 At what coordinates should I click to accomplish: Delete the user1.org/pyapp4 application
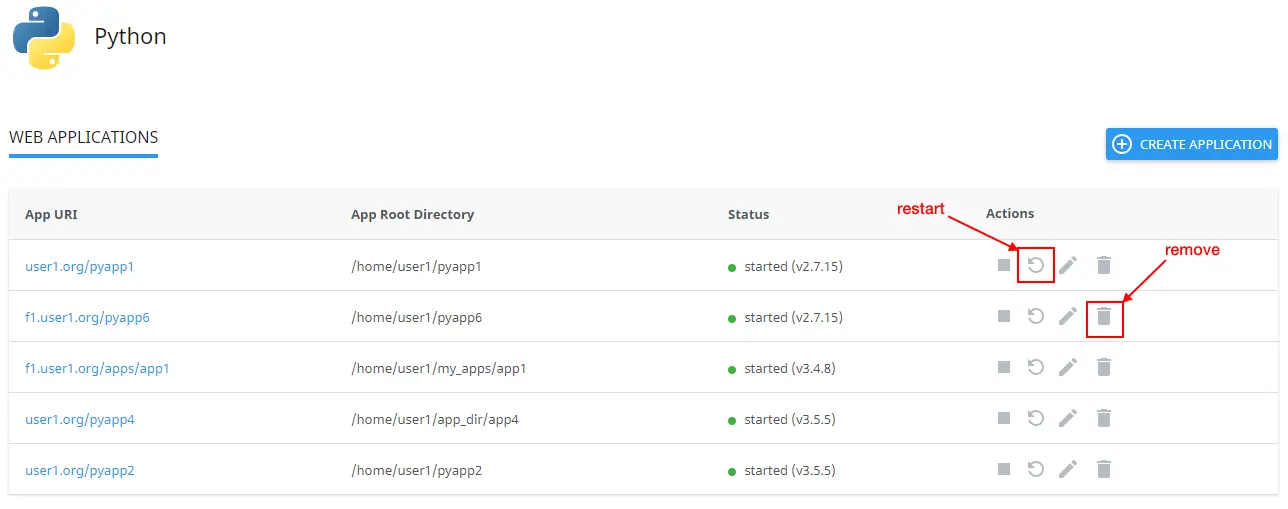tap(1104, 419)
